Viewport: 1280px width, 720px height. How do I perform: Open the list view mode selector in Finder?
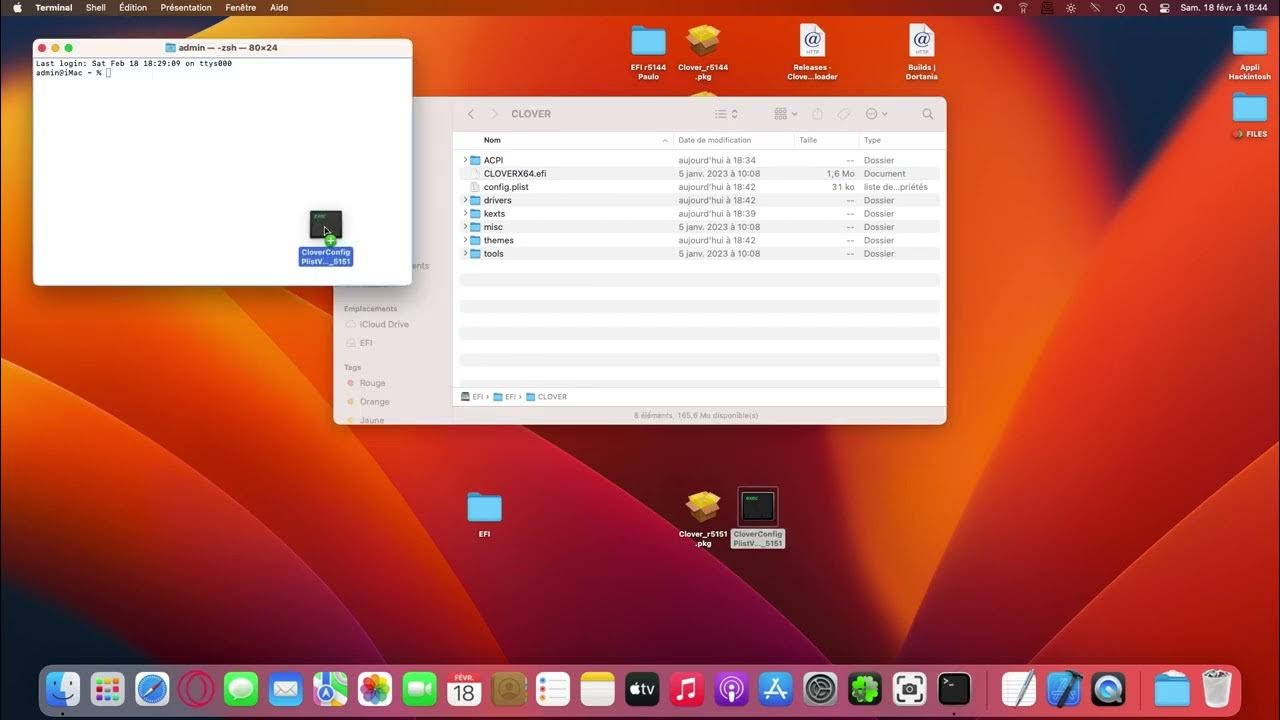pyautogui.click(x=726, y=114)
